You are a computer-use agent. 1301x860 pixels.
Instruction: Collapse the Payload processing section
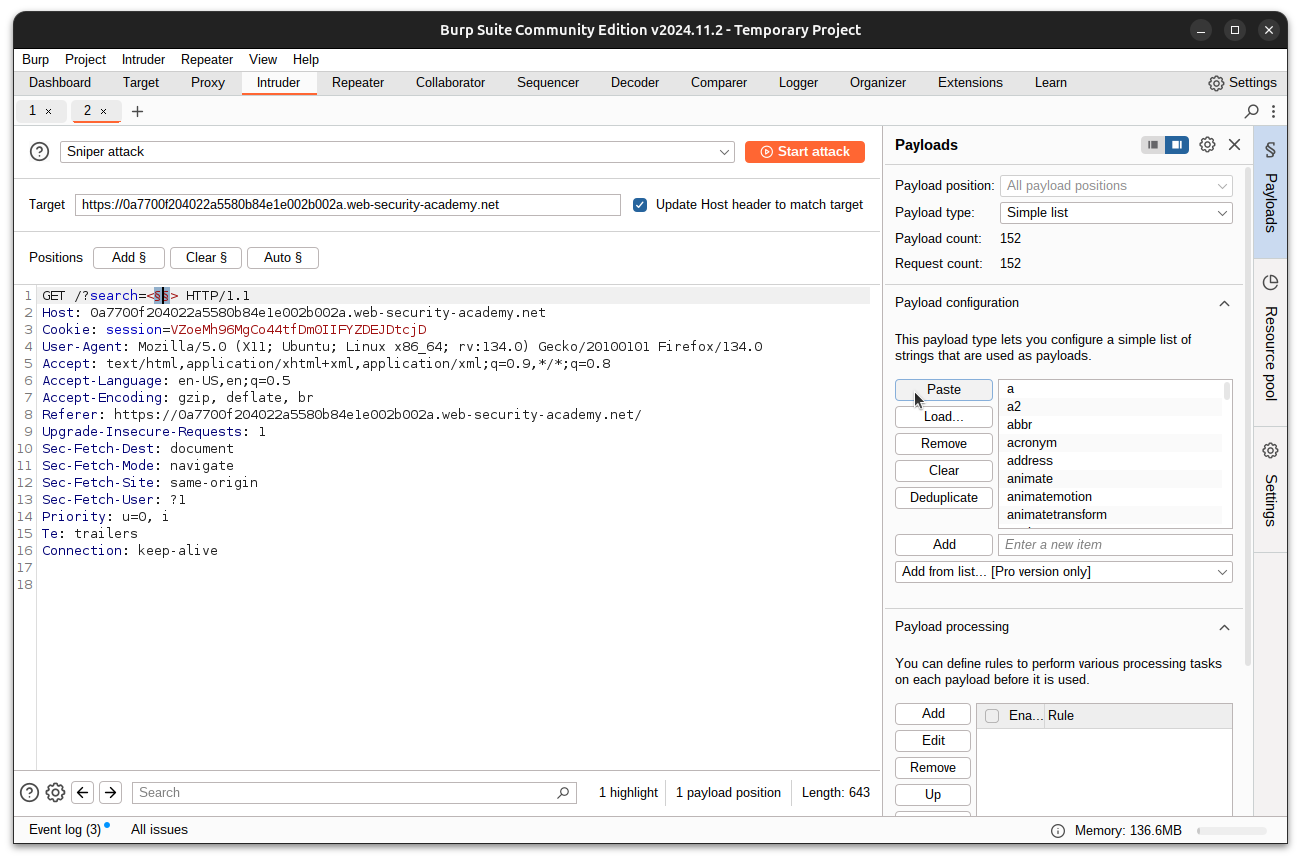pos(1224,627)
